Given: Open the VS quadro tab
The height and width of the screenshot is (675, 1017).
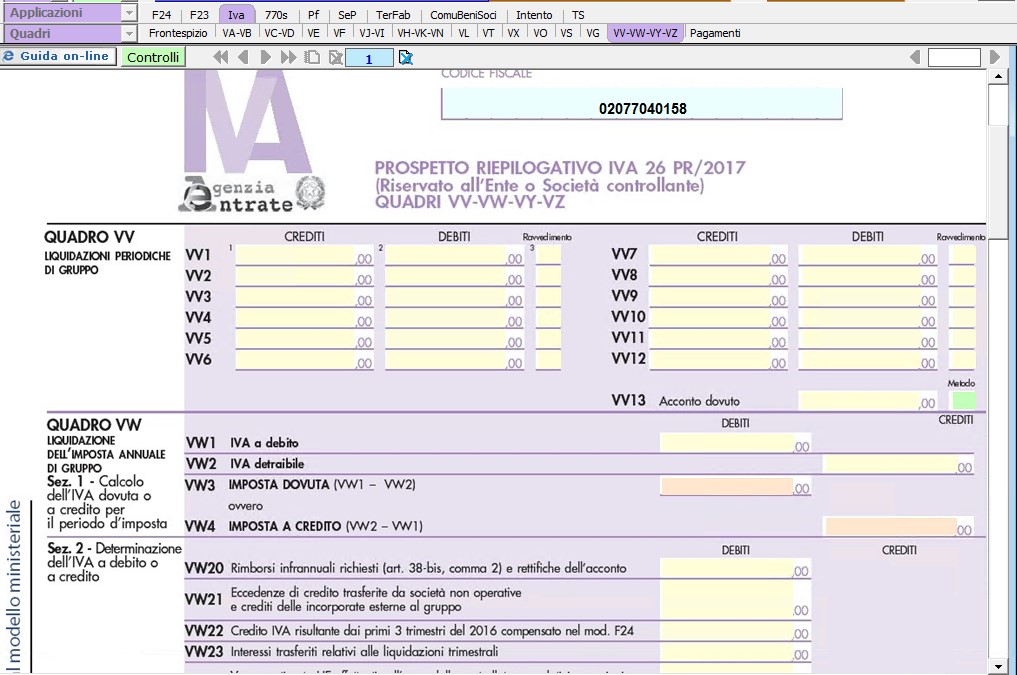Looking at the screenshot, I should coord(566,33).
